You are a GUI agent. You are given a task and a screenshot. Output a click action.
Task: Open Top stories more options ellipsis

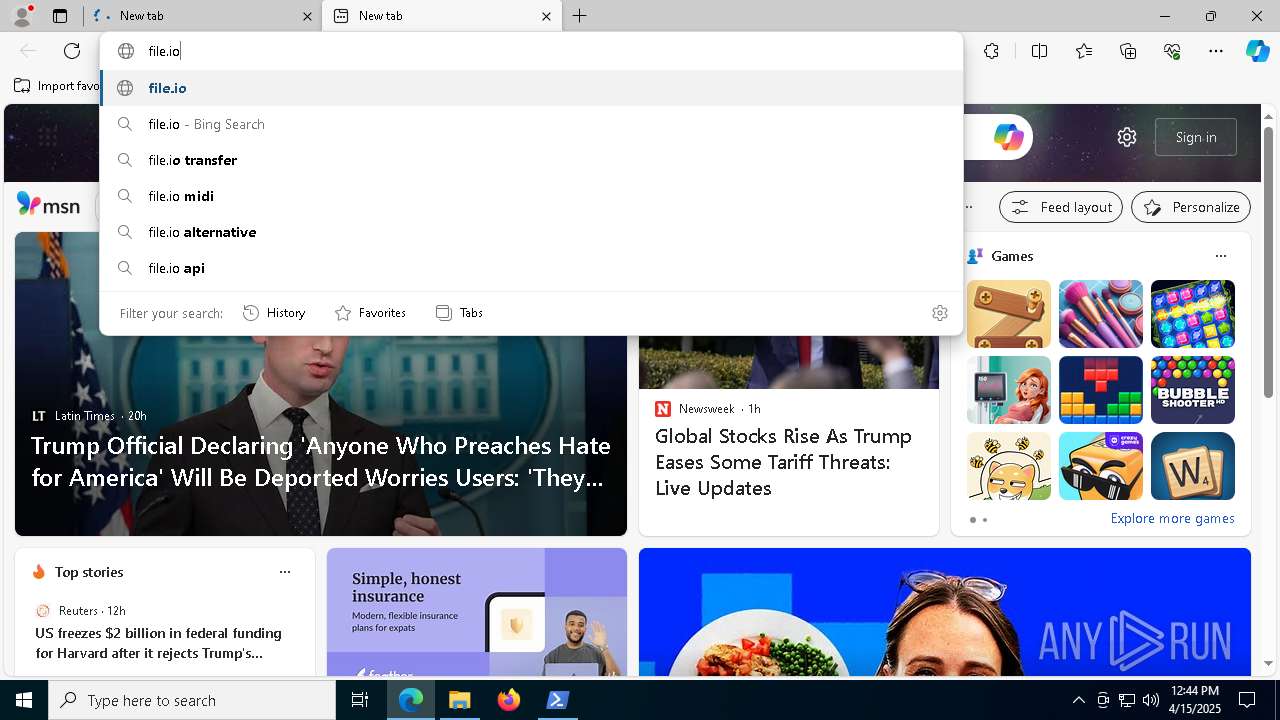point(285,572)
